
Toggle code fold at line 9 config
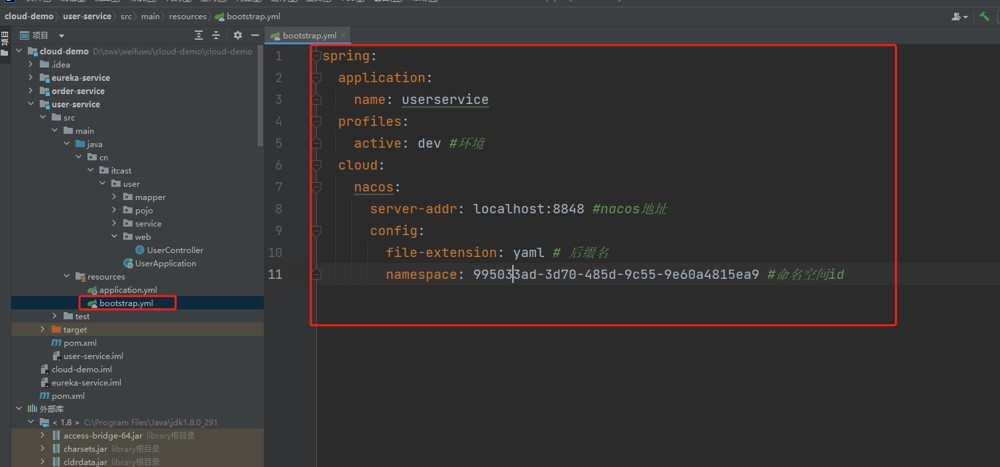coord(316,230)
